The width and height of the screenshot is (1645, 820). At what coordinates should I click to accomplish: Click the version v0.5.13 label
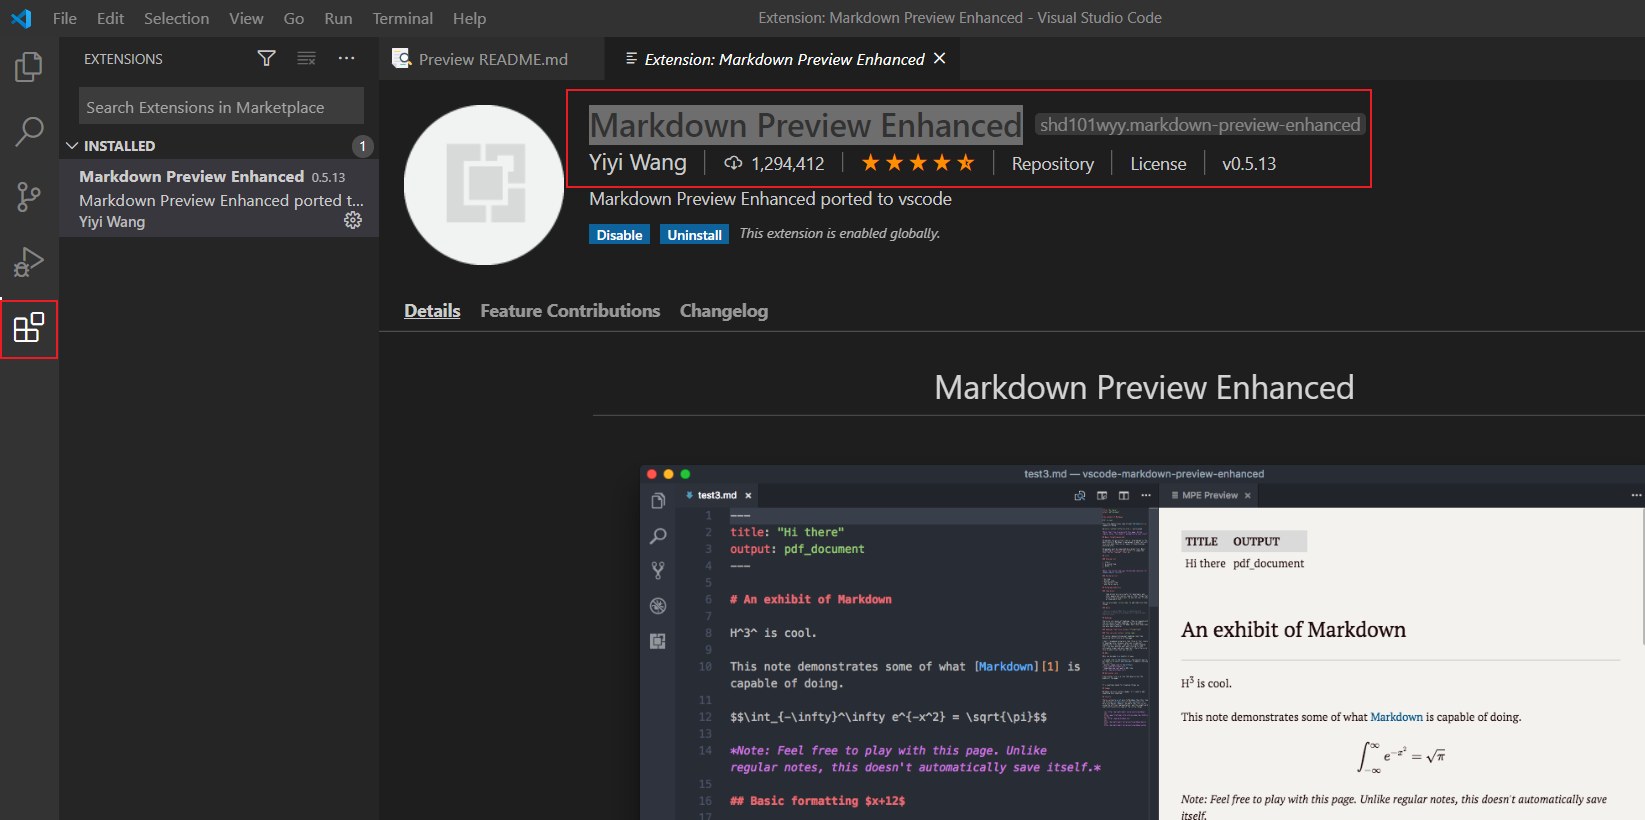tap(1249, 164)
